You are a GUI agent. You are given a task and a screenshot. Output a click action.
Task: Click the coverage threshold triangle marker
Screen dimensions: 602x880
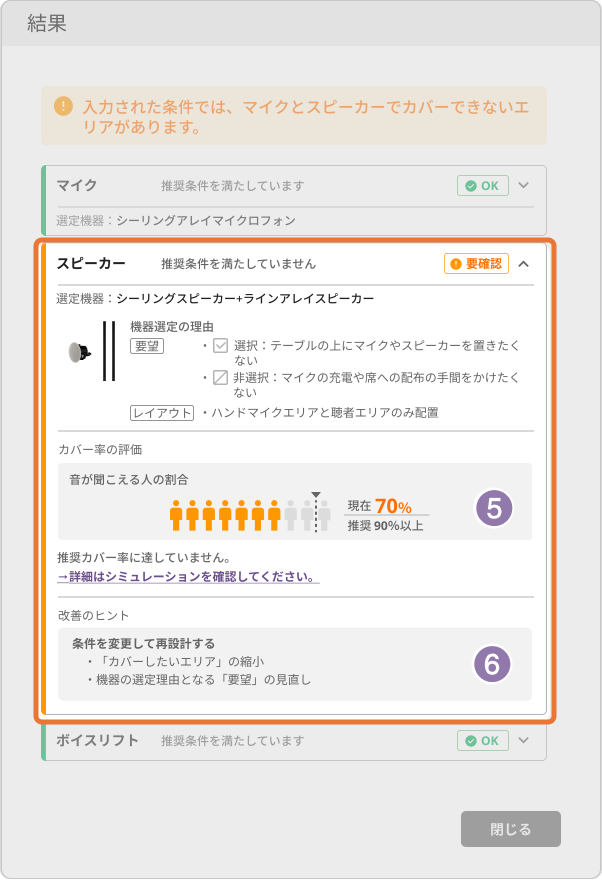316,494
